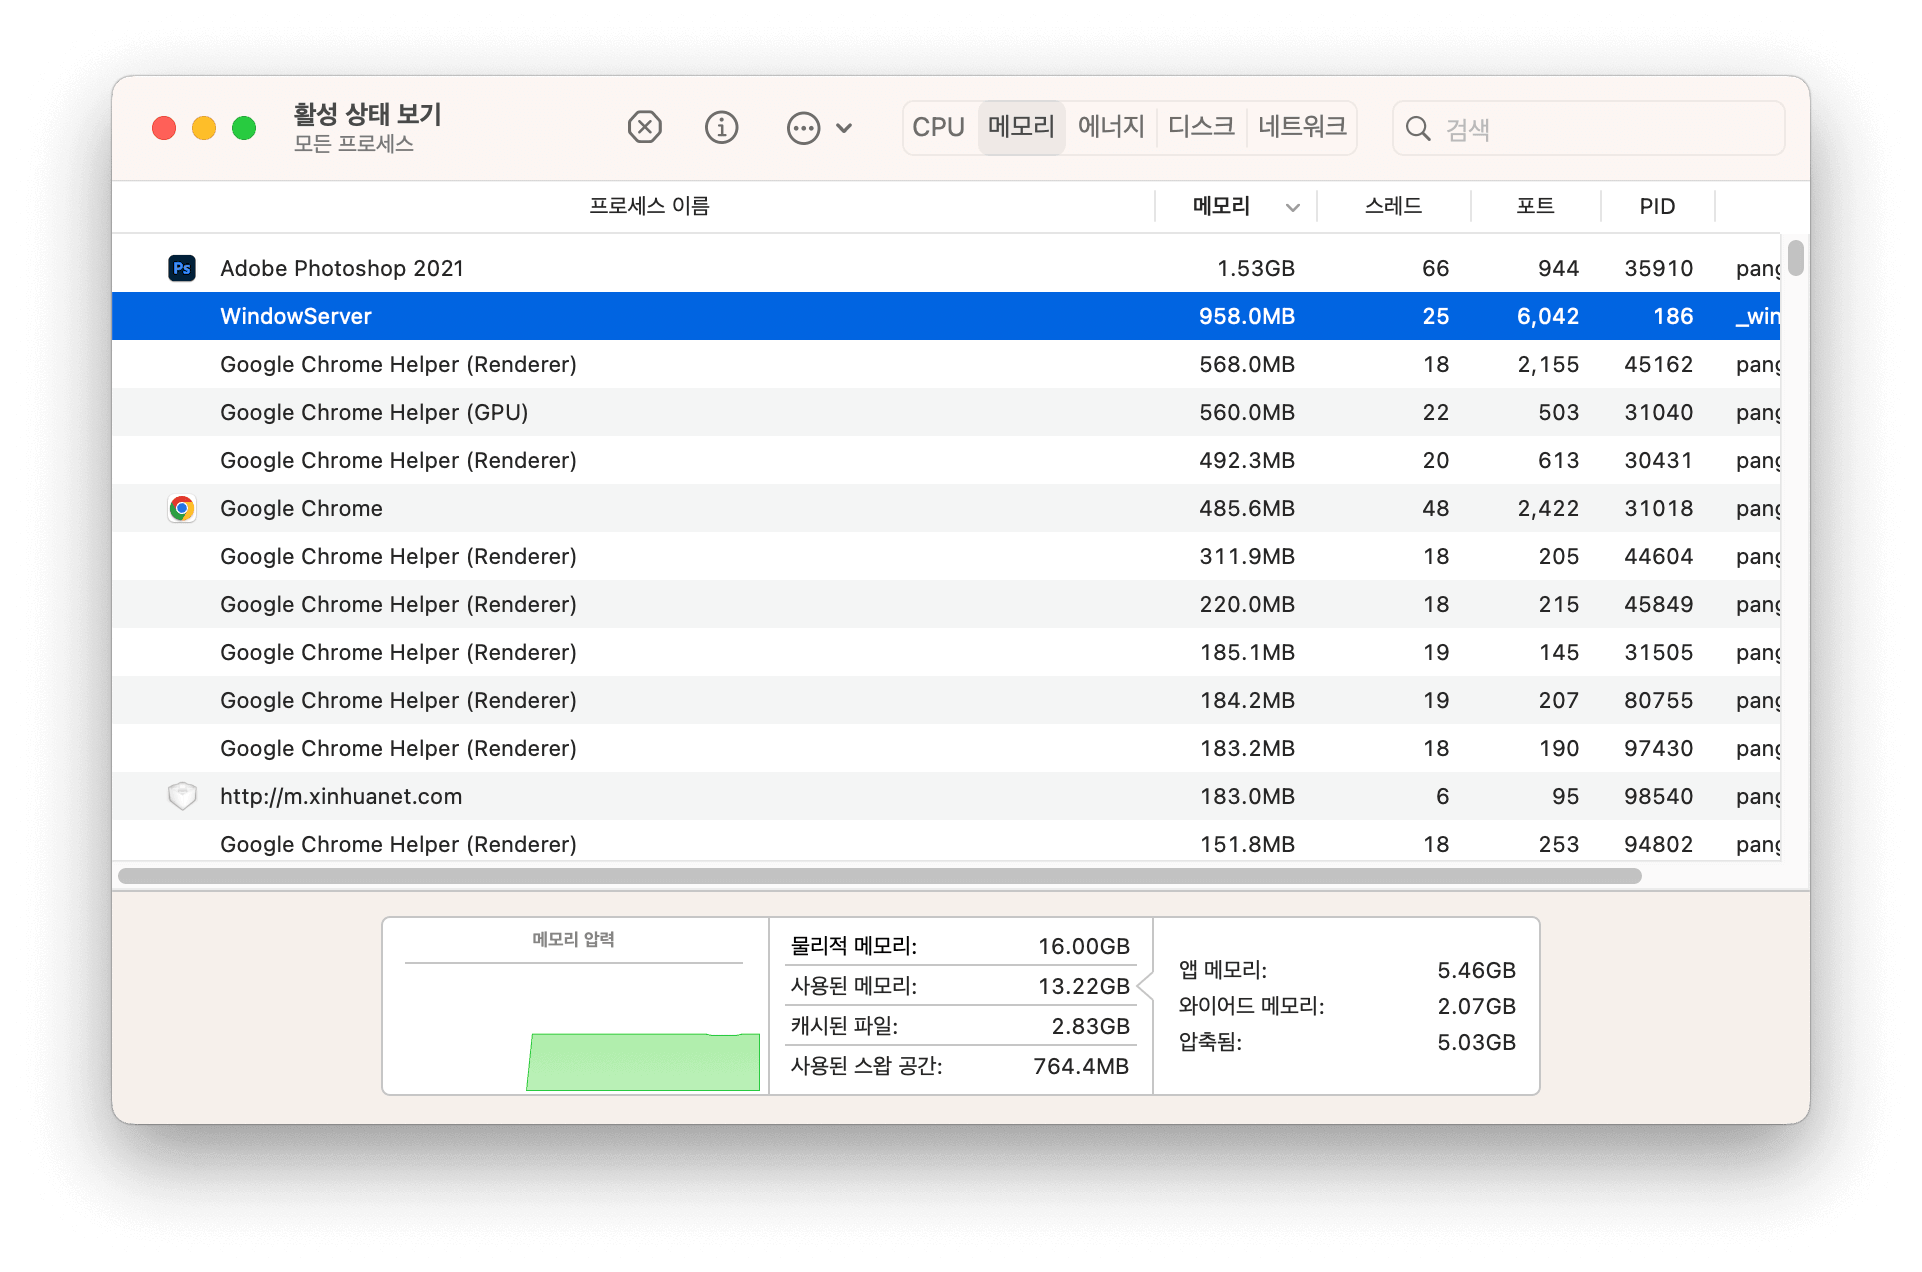Toggle the 메모리 column sort order
Viewport: 1922px width, 1272px height.
point(1238,206)
